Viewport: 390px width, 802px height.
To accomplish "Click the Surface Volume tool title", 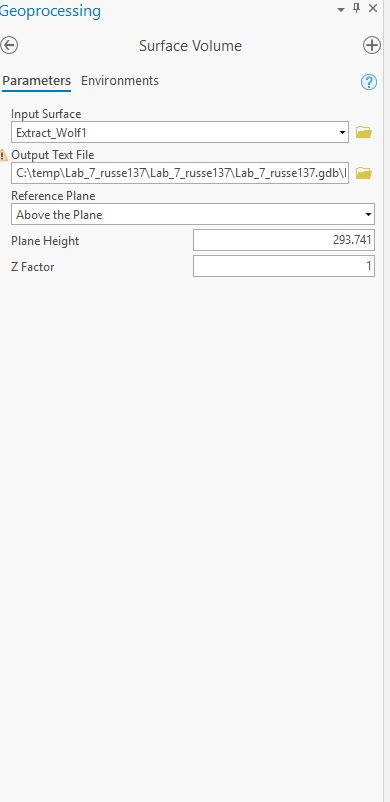I will pyautogui.click(x=190, y=46).
